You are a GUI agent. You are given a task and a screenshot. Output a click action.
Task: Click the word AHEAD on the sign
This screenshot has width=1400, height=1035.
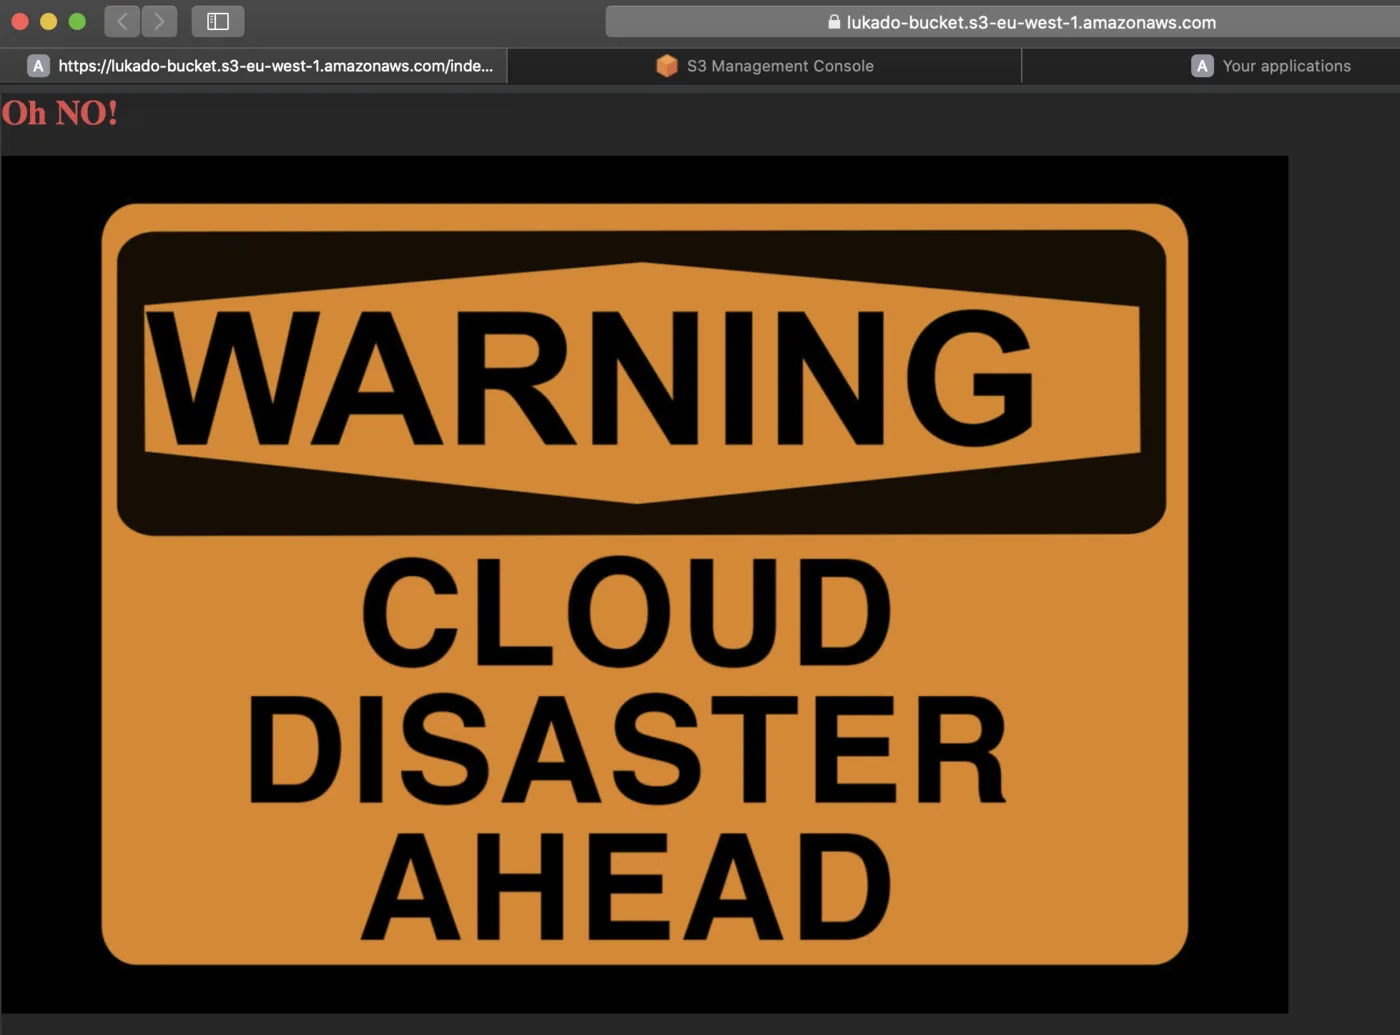click(x=626, y=887)
